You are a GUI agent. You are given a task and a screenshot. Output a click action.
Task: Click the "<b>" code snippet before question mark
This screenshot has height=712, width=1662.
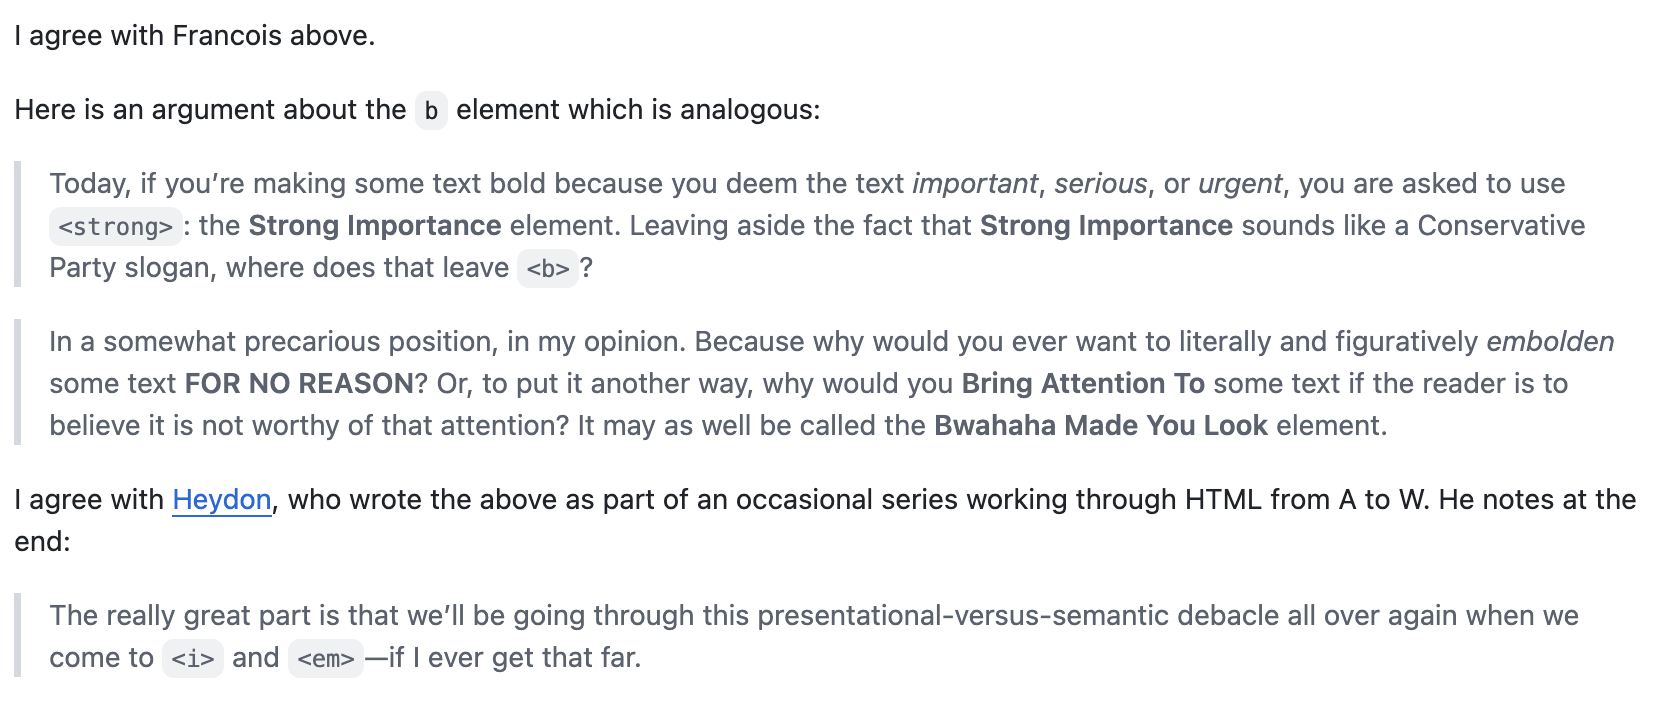[x=547, y=269]
